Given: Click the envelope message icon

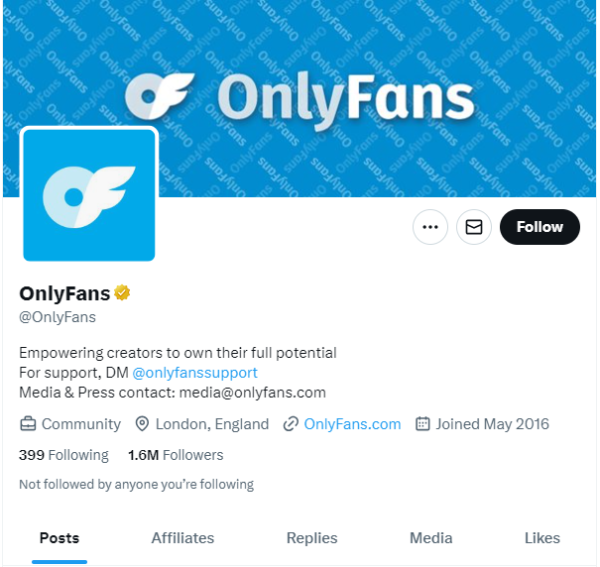Looking at the screenshot, I should [474, 227].
